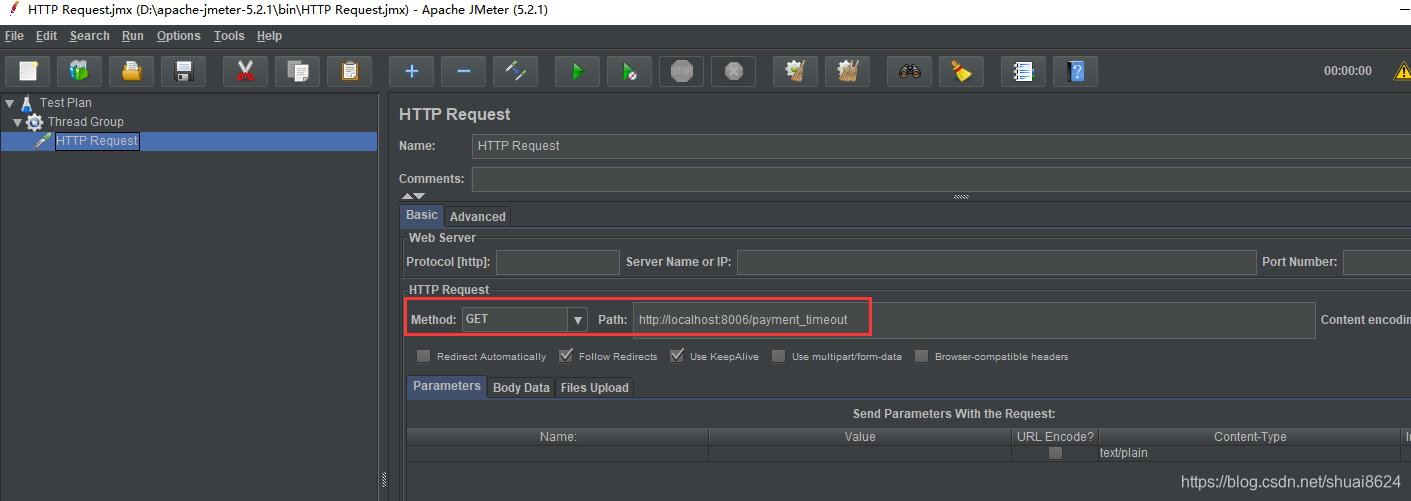Click the comments panel collapse arrows
Screen dimensions: 1411x501
413,196
